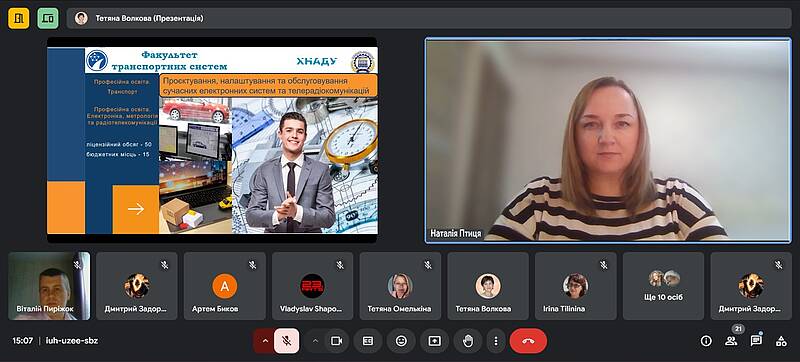The height and width of the screenshot is (362, 800).
Task: Click Irina Tilinina's round avatar photo
Action: click(x=576, y=286)
